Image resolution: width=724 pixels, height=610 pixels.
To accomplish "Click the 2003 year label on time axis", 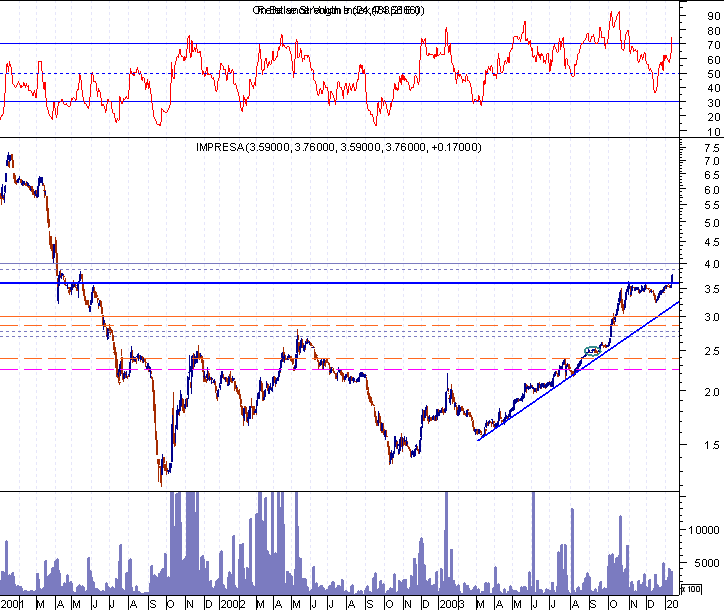I will tap(451, 604).
